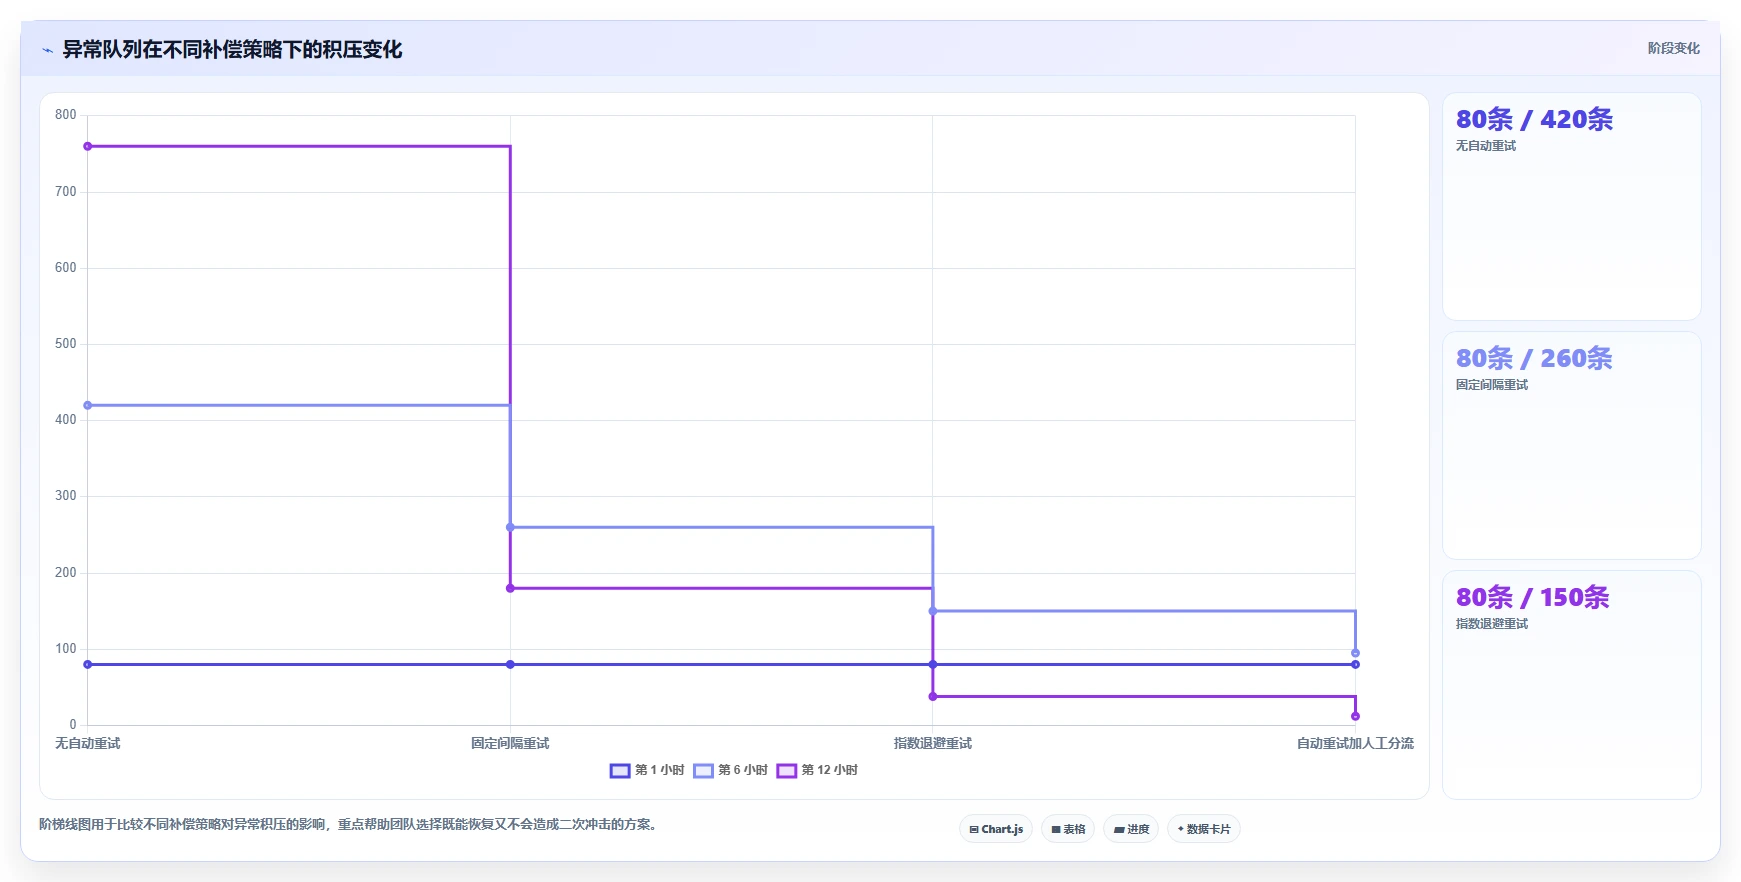Click the footer description starting 阶梯线图用于比较
Image resolution: width=1741 pixels, height=882 pixels.
click(350, 824)
